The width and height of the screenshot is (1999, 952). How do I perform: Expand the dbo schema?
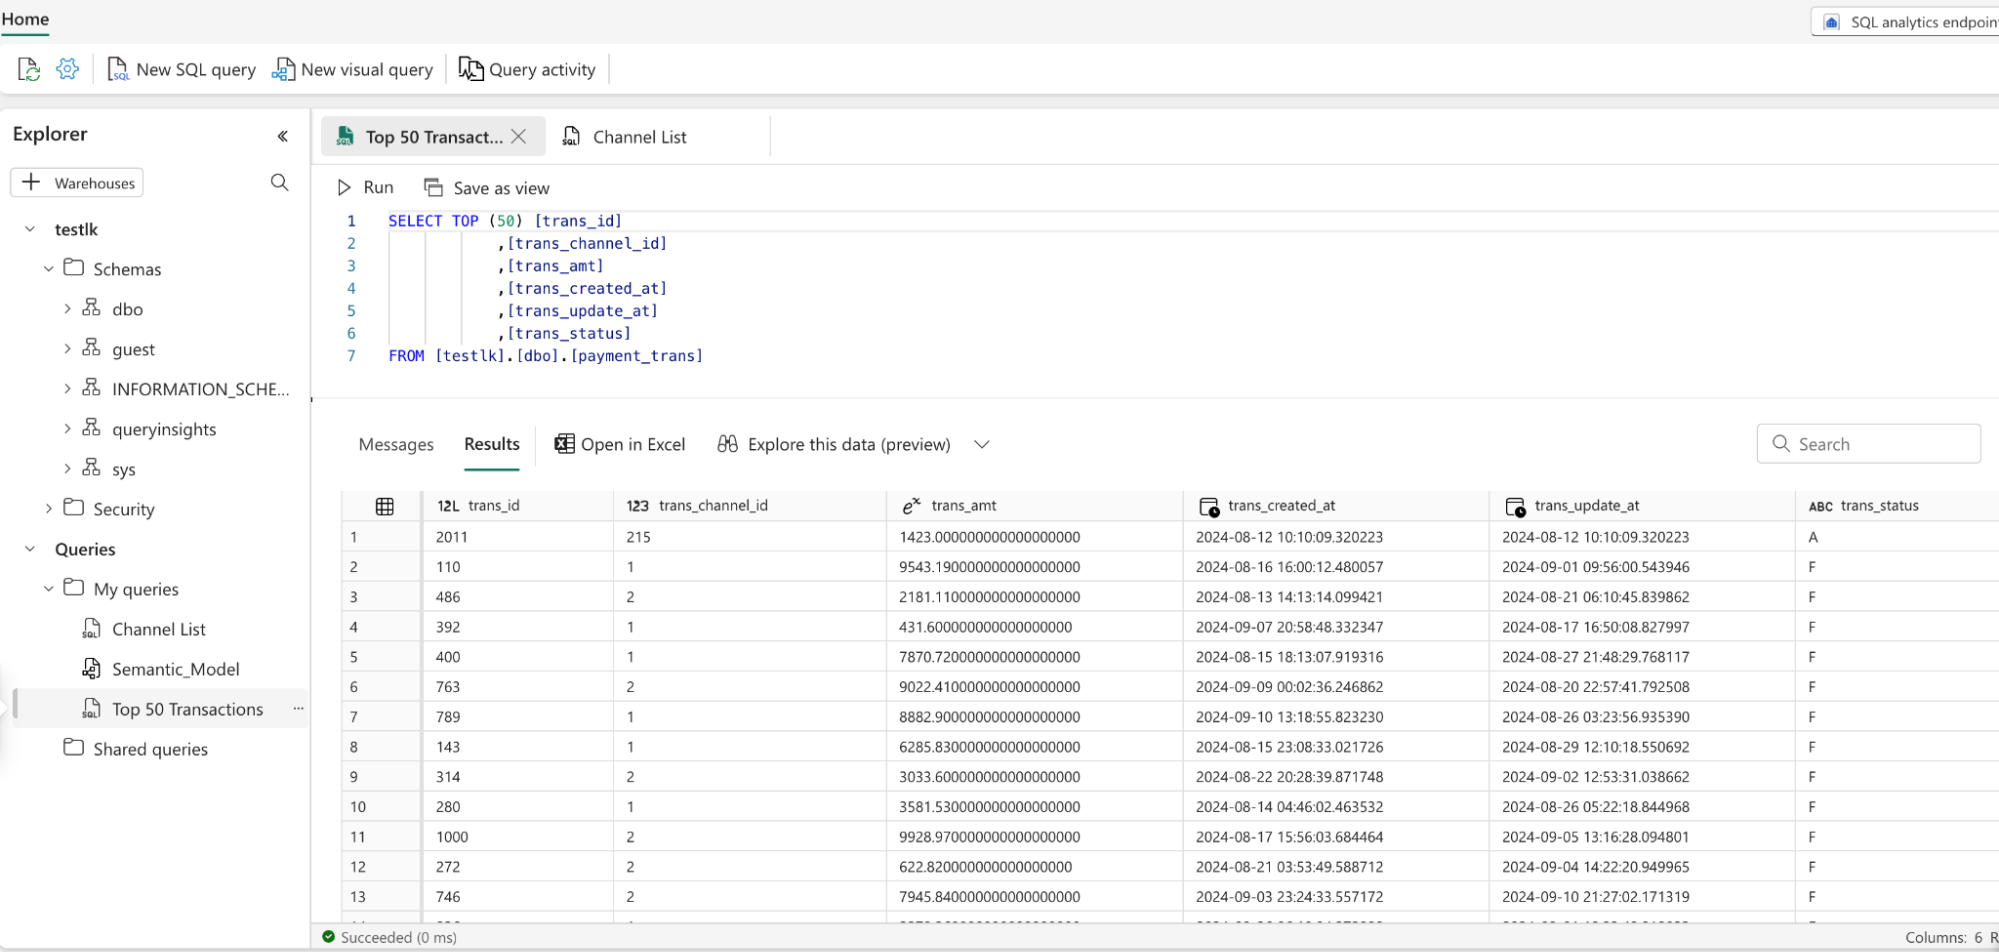point(67,308)
